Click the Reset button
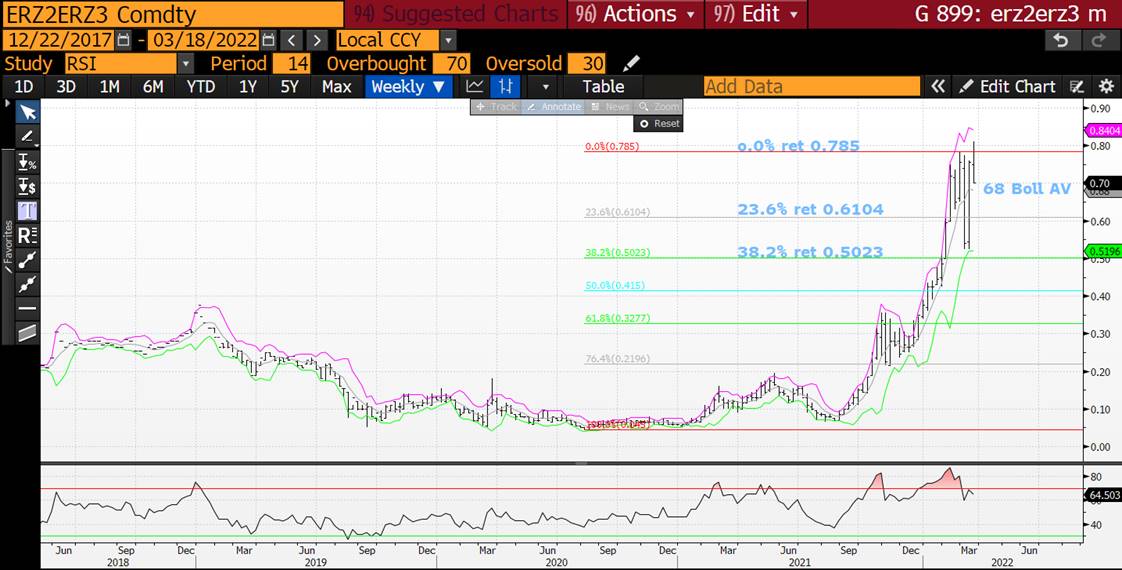Viewport: 1122px width, 570px height. 658,124
